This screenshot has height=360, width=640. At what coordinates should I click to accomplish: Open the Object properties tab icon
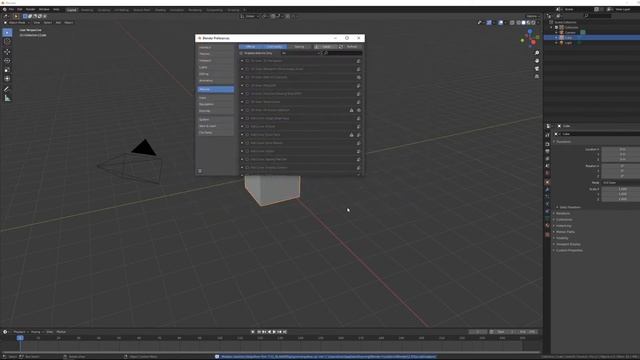[547, 182]
